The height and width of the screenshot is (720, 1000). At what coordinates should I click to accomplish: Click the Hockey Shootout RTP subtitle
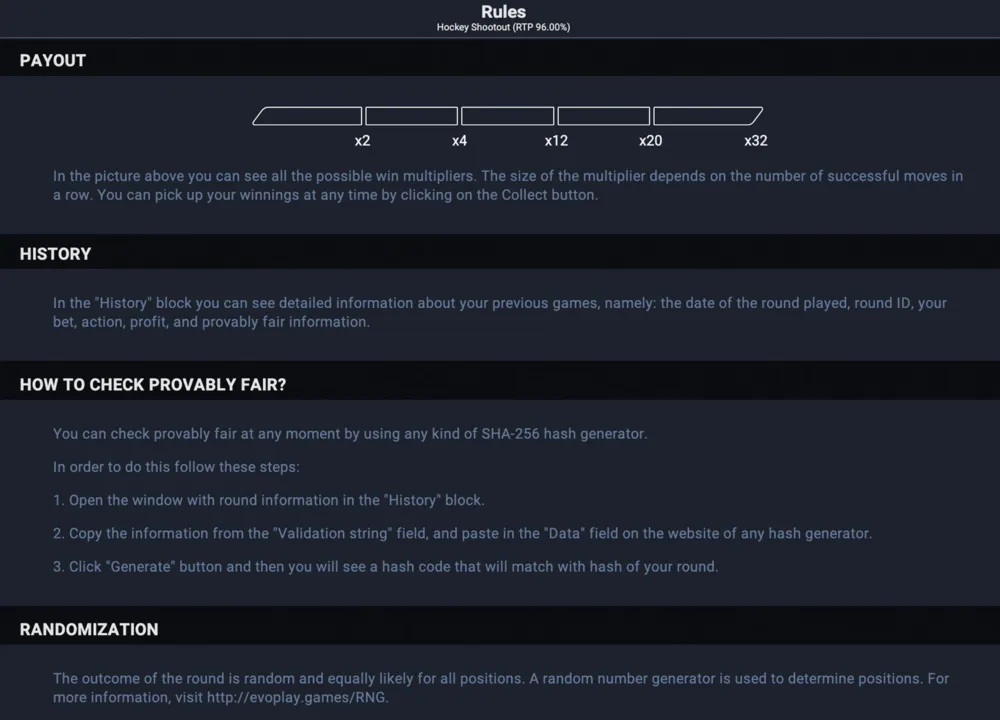click(x=503, y=27)
